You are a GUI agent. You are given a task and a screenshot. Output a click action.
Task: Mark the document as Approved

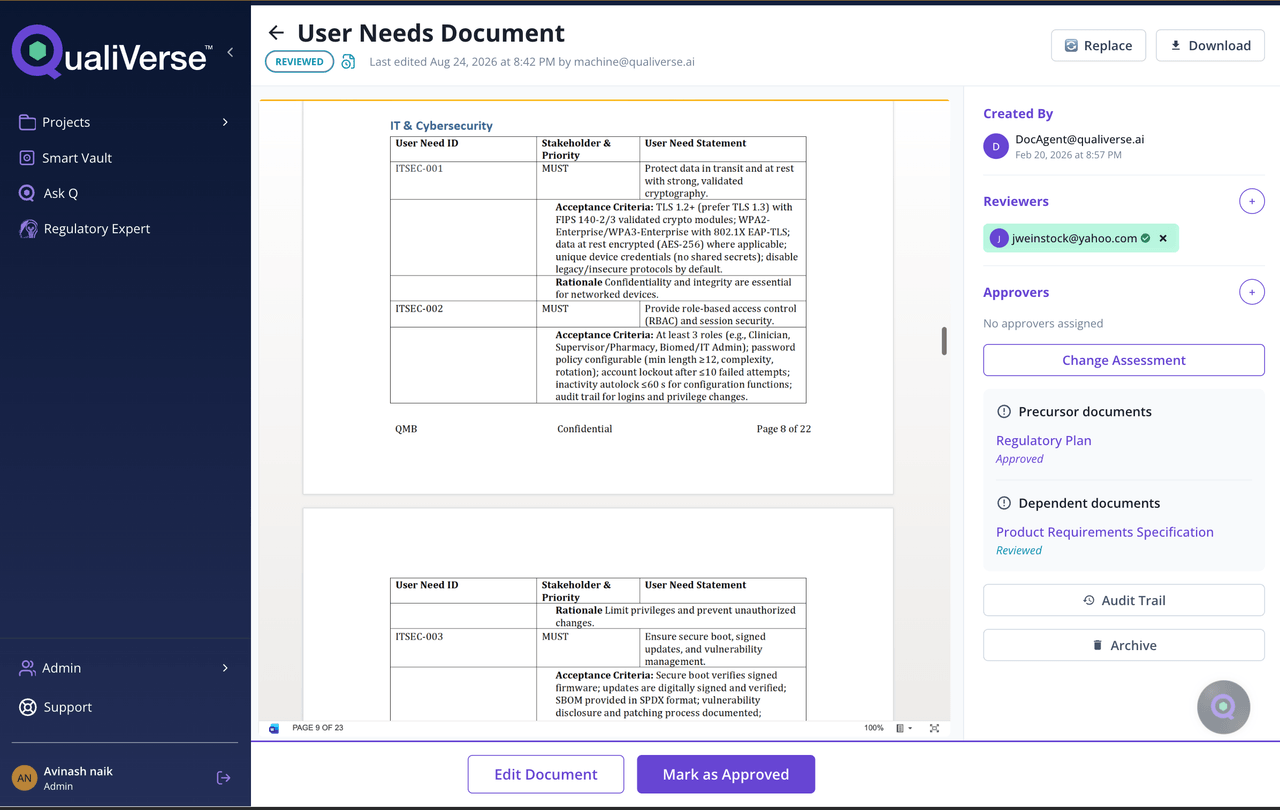(x=726, y=774)
